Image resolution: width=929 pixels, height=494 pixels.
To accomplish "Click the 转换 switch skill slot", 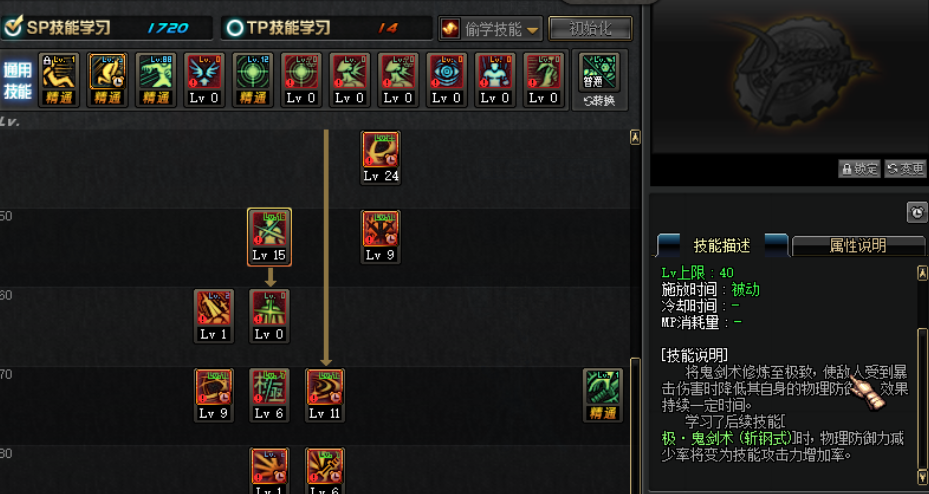I will click(599, 81).
